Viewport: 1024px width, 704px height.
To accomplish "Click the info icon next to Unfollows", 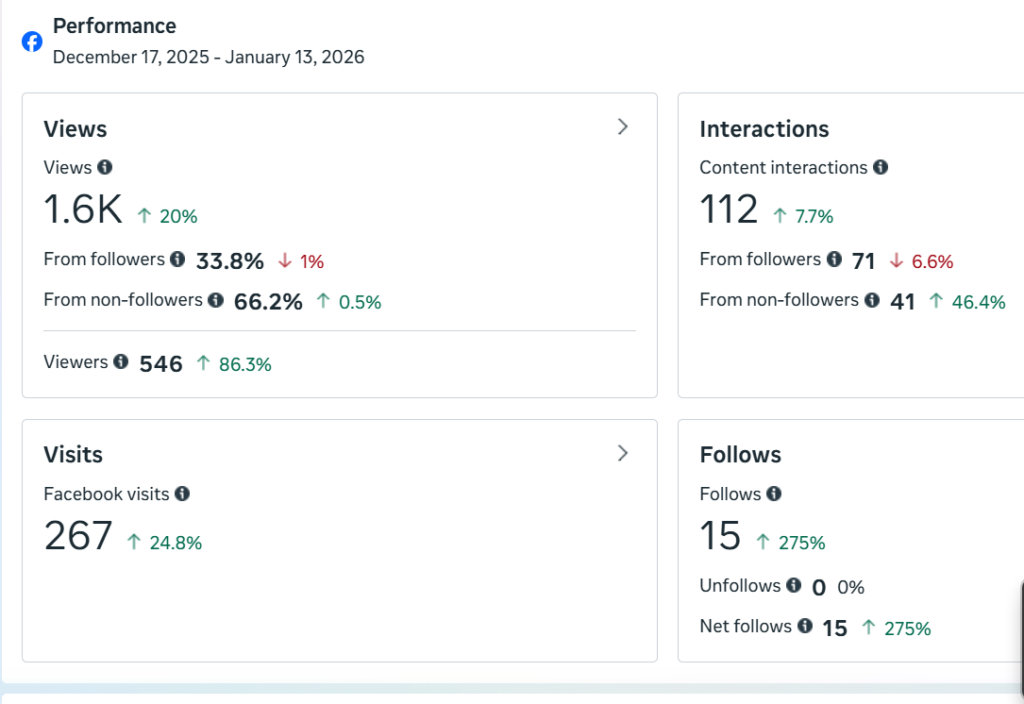I will coord(793,586).
